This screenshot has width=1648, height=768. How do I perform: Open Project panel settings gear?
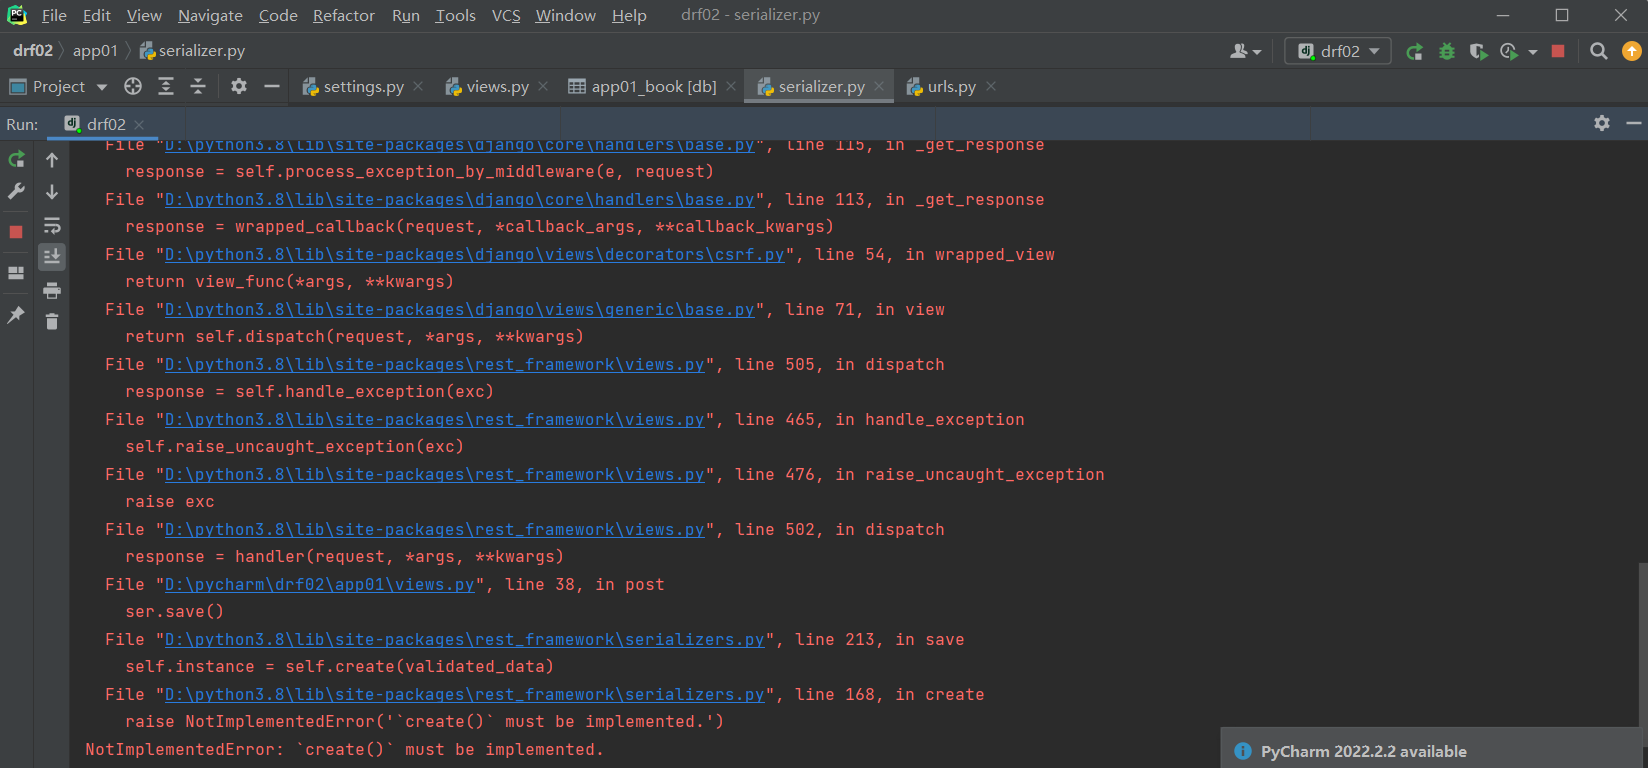click(239, 87)
